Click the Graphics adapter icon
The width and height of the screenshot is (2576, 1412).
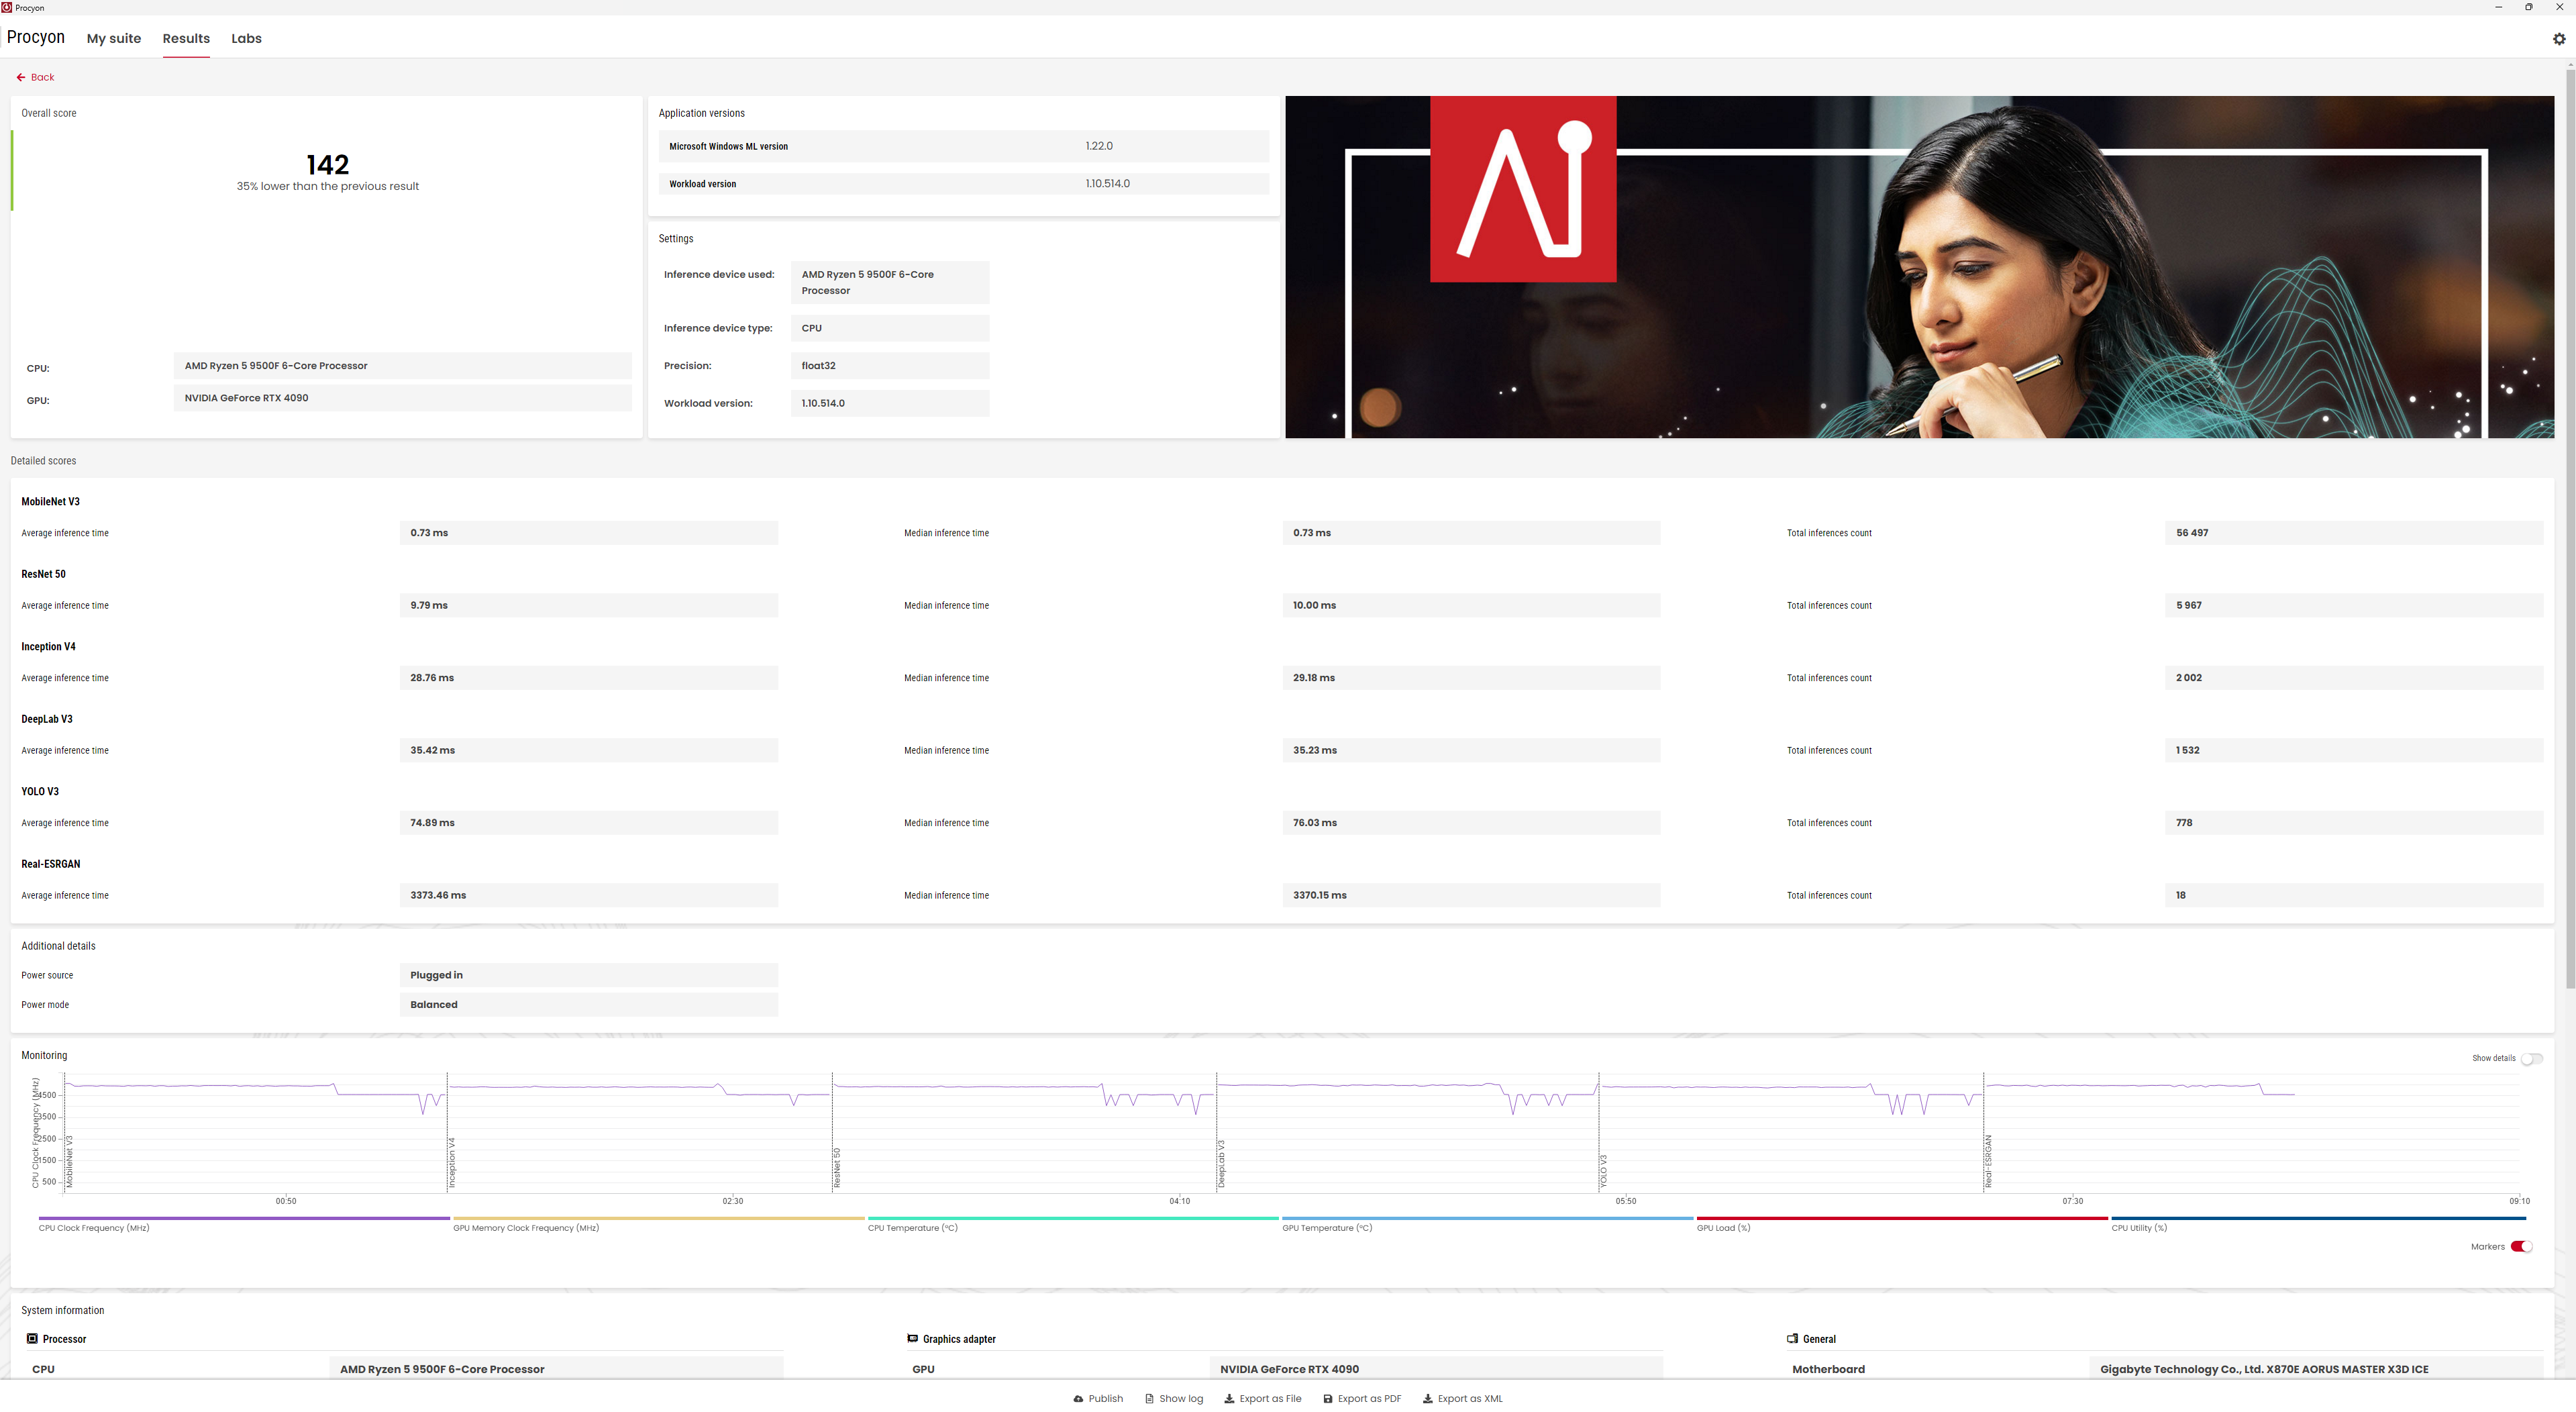912,1338
